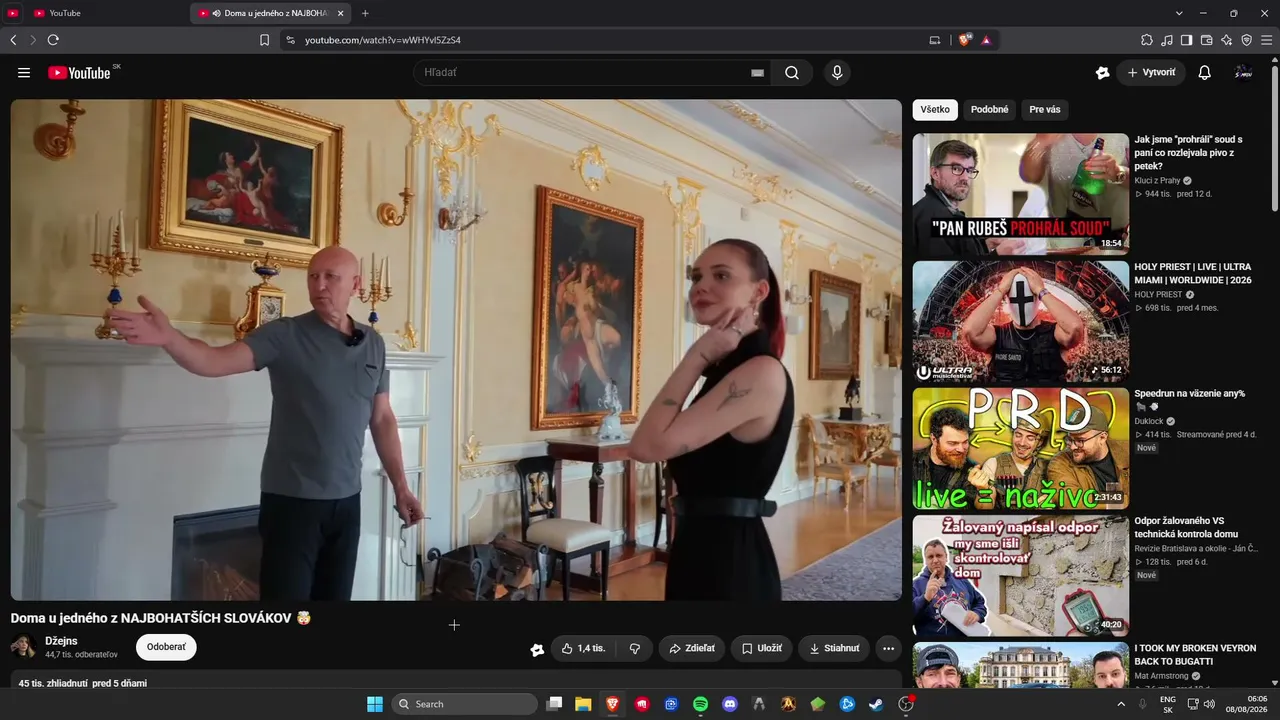The height and width of the screenshot is (720, 1280).
Task: Click the Zdieľať share button
Action: coord(692,648)
